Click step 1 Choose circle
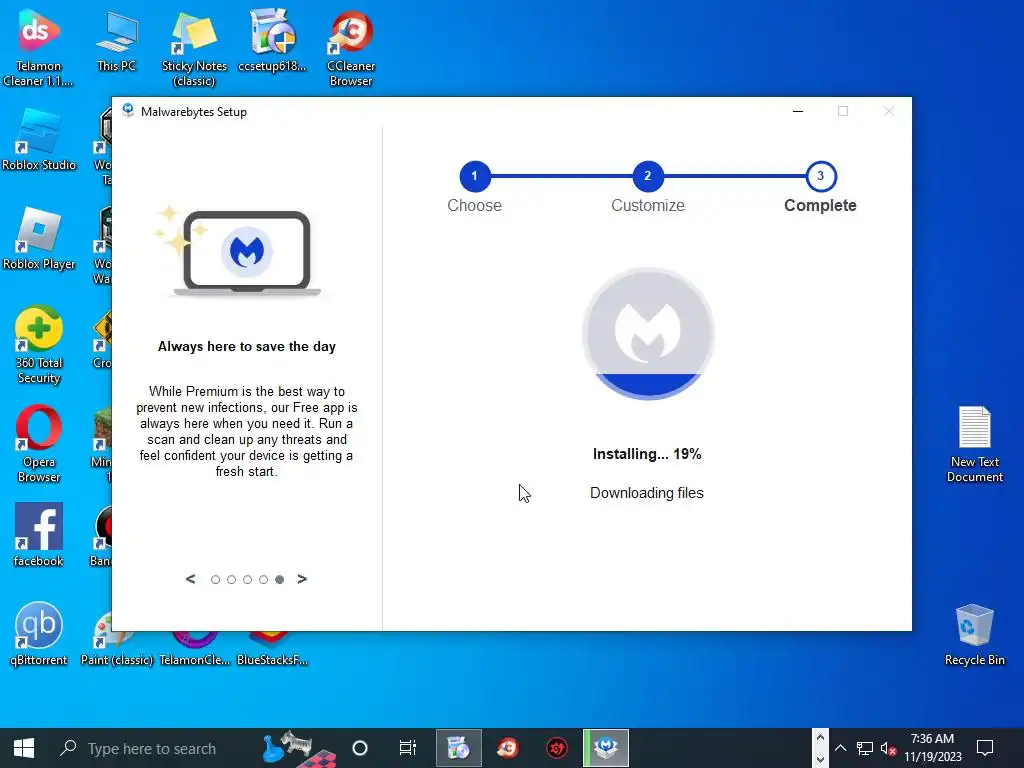The image size is (1024, 768). [x=475, y=176]
